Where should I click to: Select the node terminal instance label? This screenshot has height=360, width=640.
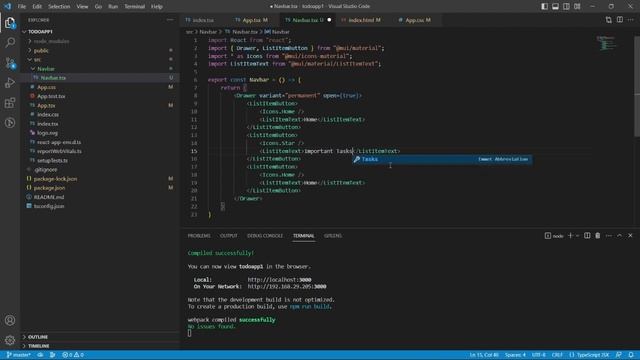point(554,236)
